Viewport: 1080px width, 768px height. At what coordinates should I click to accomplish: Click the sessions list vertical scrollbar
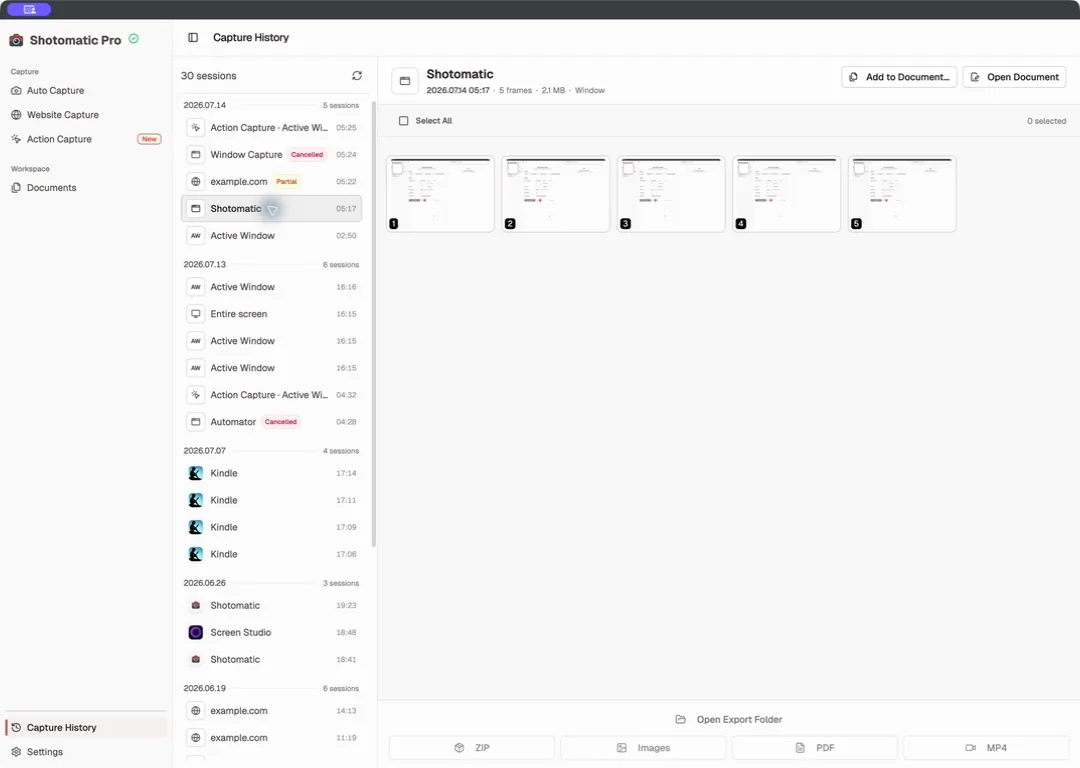(374, 324)
